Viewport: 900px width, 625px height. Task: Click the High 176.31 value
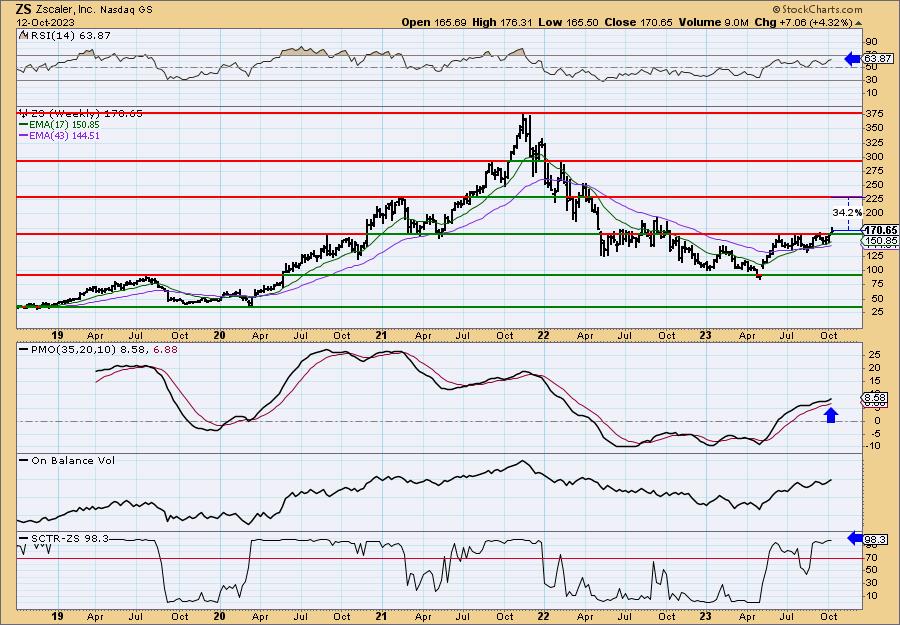[x=503, y=22]
